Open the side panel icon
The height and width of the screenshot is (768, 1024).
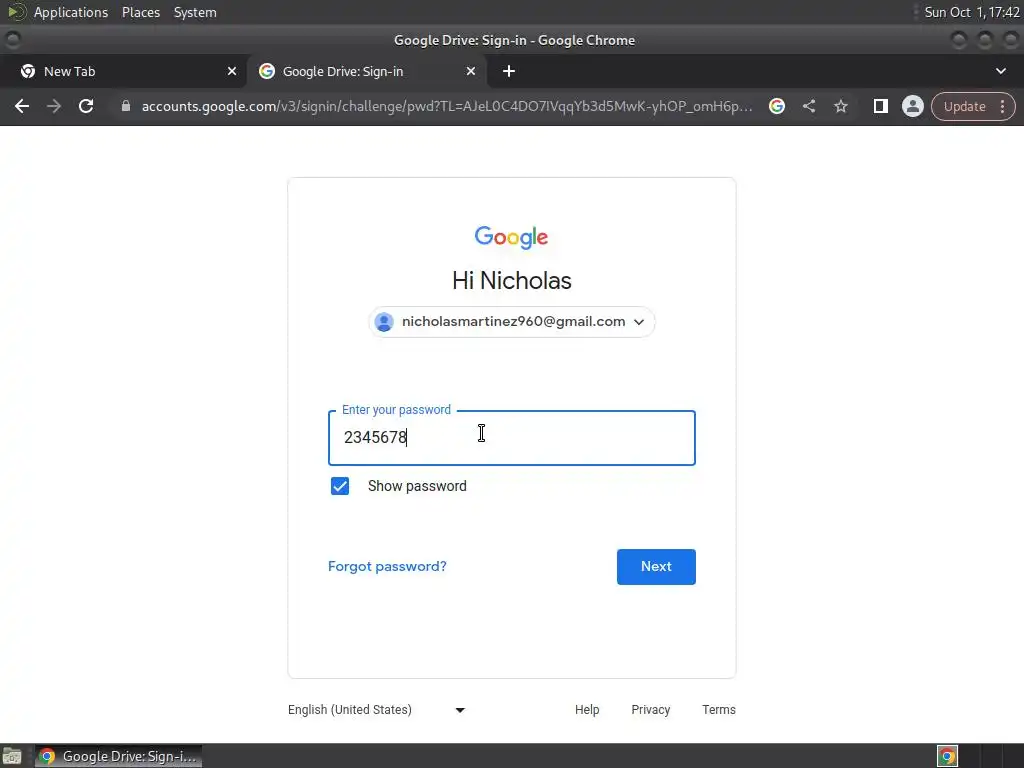pyautogui.click(x=880, y=106)
